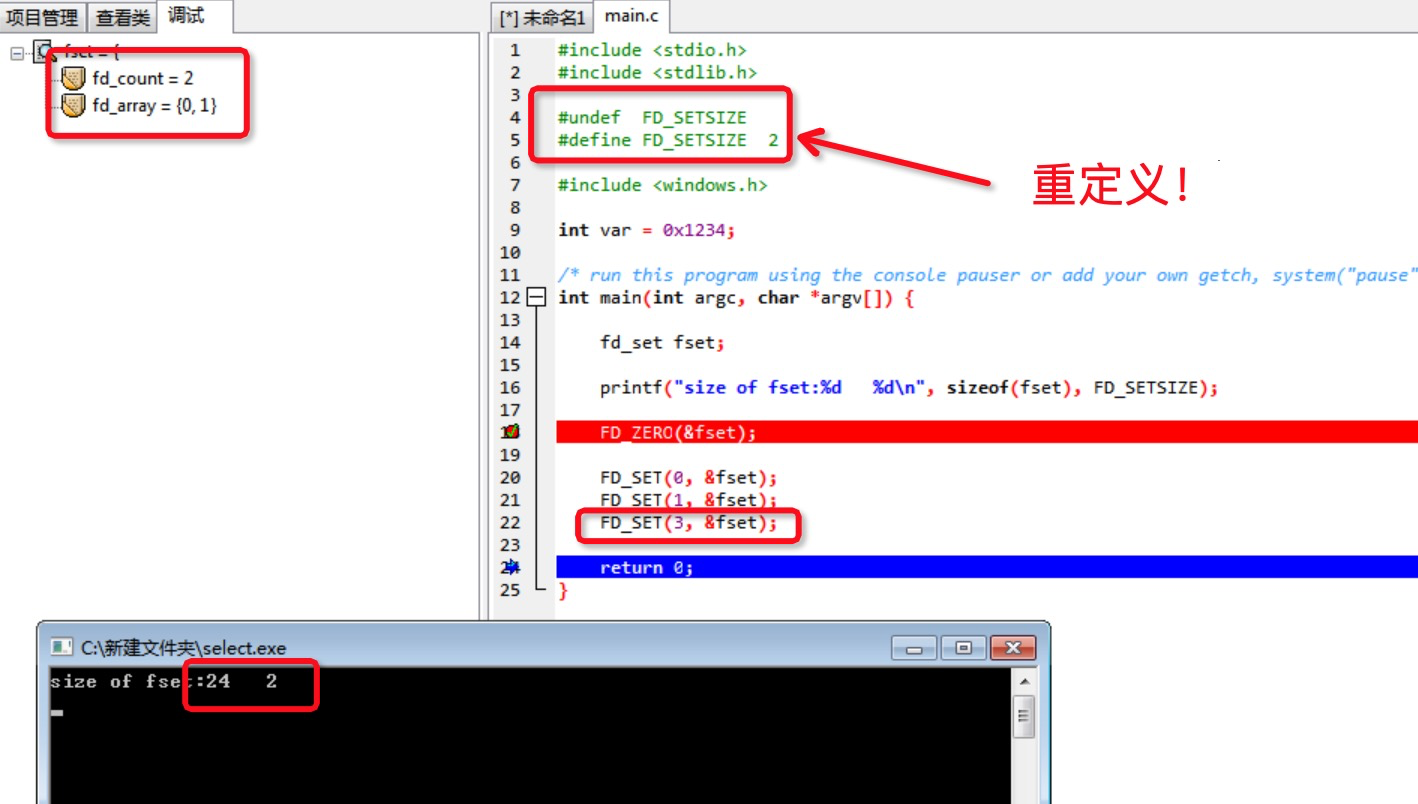This screenshot has width=1418, height=804.
Task: Click the console scrollbar up arrow
Action: pyautogui.click(x=1023, y=681)
